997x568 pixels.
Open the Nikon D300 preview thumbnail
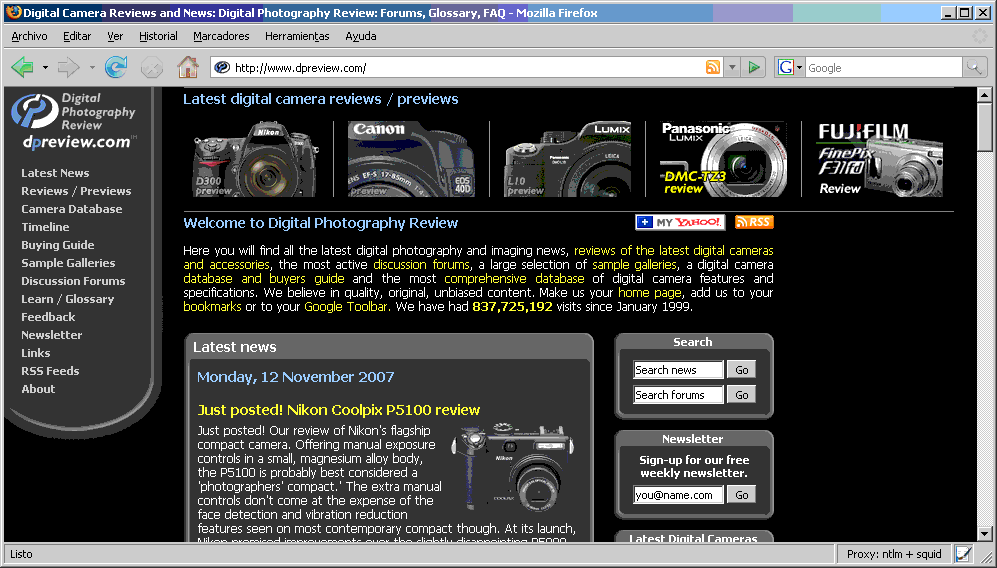(x=254, y=159)
